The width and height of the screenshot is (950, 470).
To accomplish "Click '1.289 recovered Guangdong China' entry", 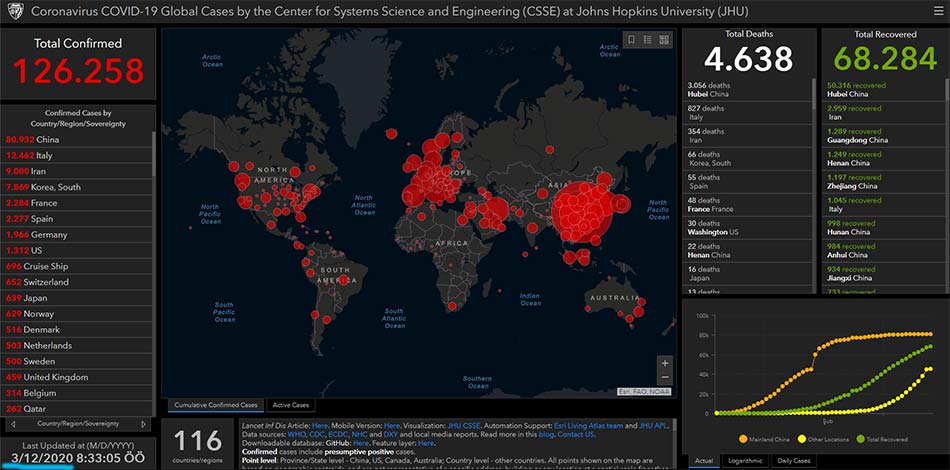I will [883, 136].
